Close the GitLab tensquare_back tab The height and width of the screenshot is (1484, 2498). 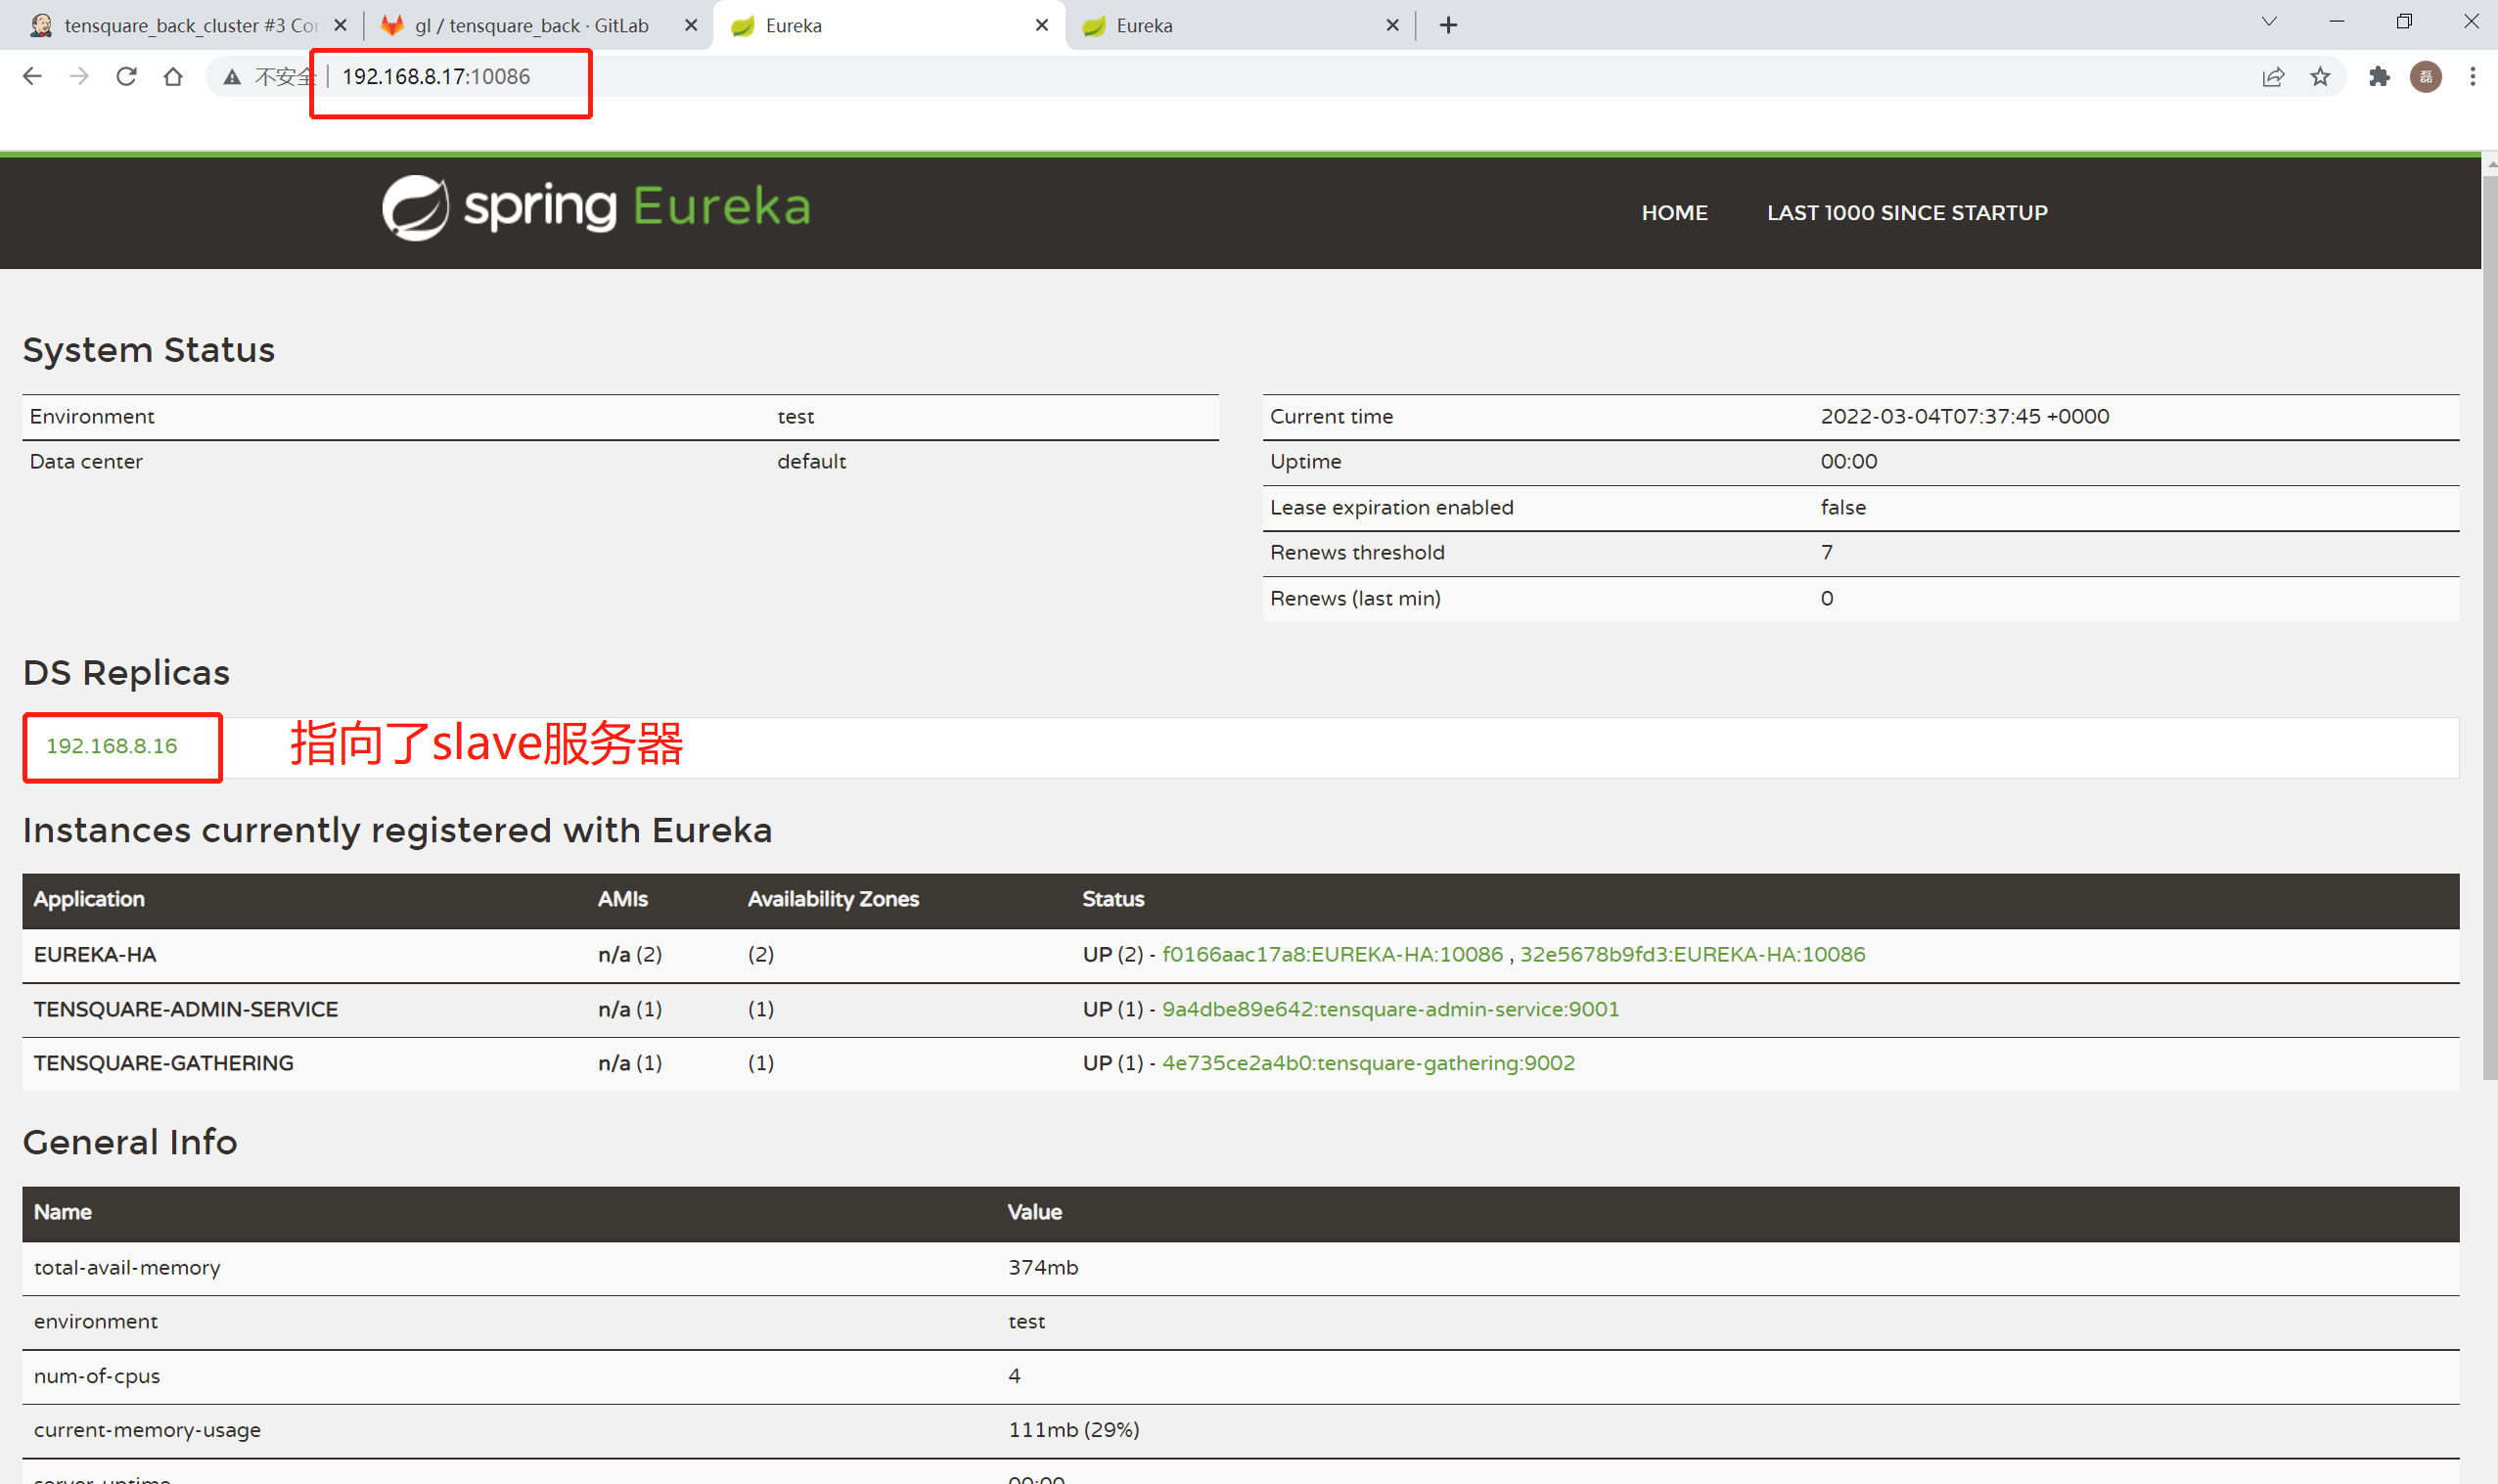(x=691, y=25)
